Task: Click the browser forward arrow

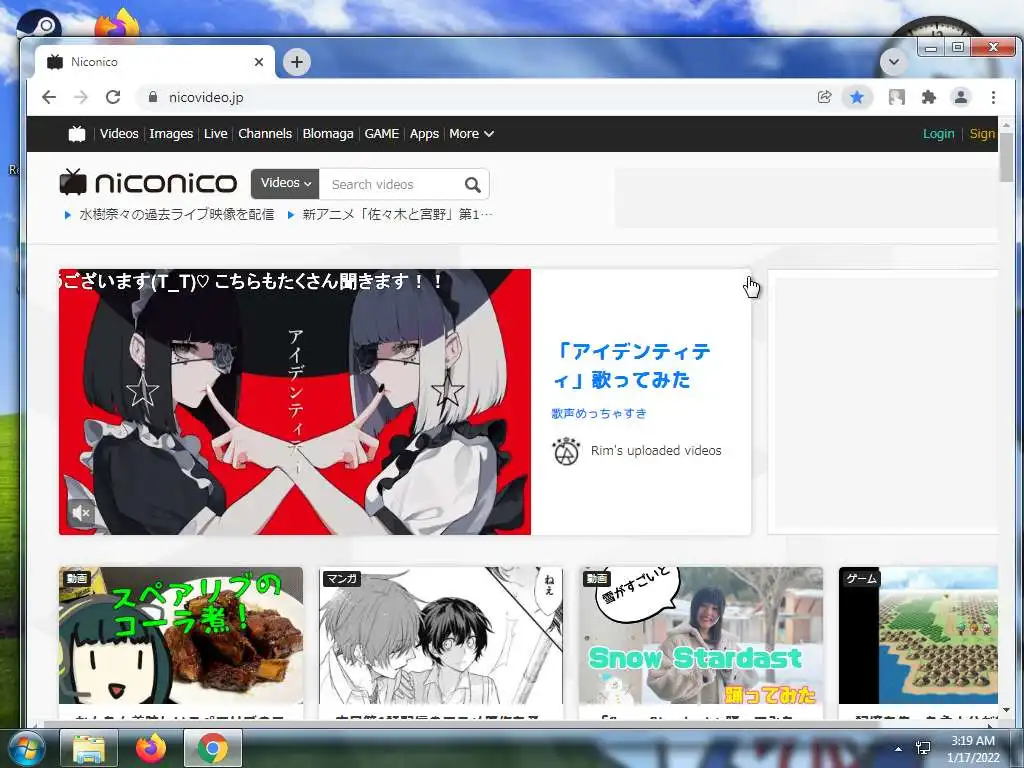Action: [x=81, y=97]
